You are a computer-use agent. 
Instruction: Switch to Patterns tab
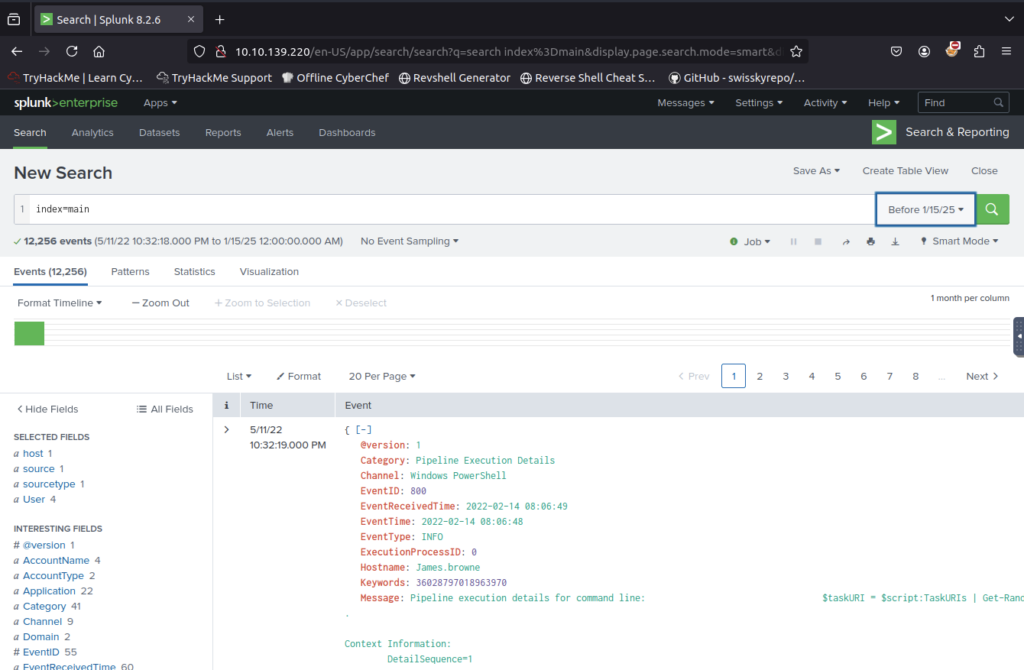coord(130,272)
